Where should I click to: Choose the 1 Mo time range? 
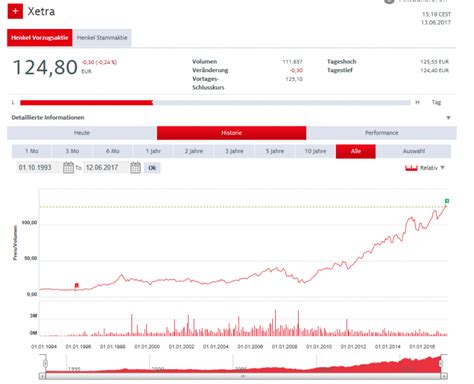click(32, 151)
